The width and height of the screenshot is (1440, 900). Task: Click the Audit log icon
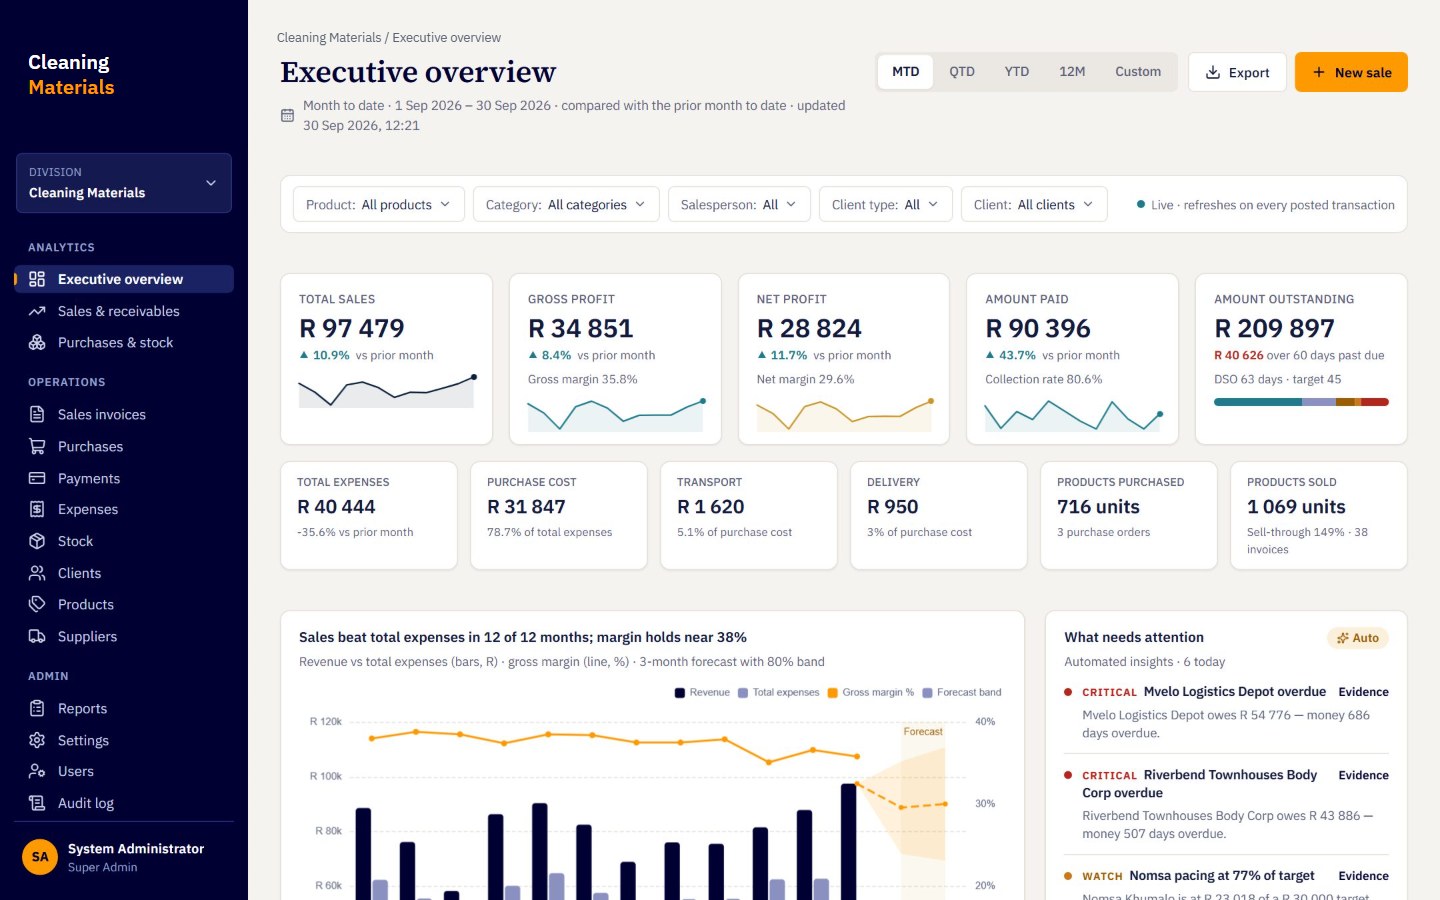pyautogui.click(x=37, y=803)
